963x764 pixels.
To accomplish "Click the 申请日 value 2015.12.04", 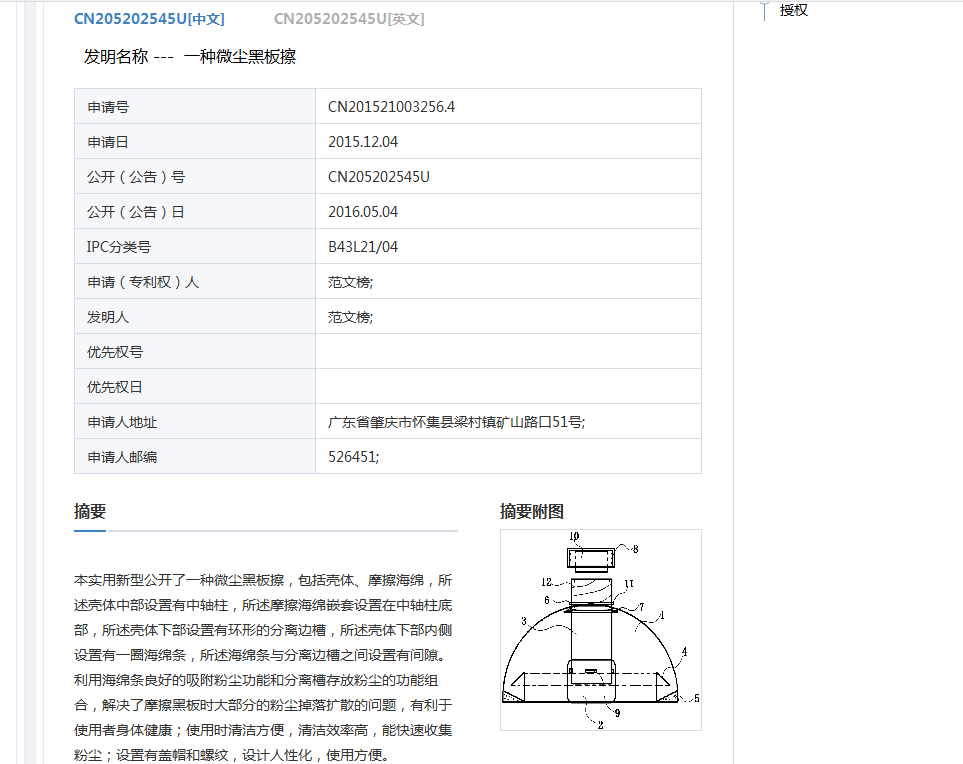I will coord(363,142).
